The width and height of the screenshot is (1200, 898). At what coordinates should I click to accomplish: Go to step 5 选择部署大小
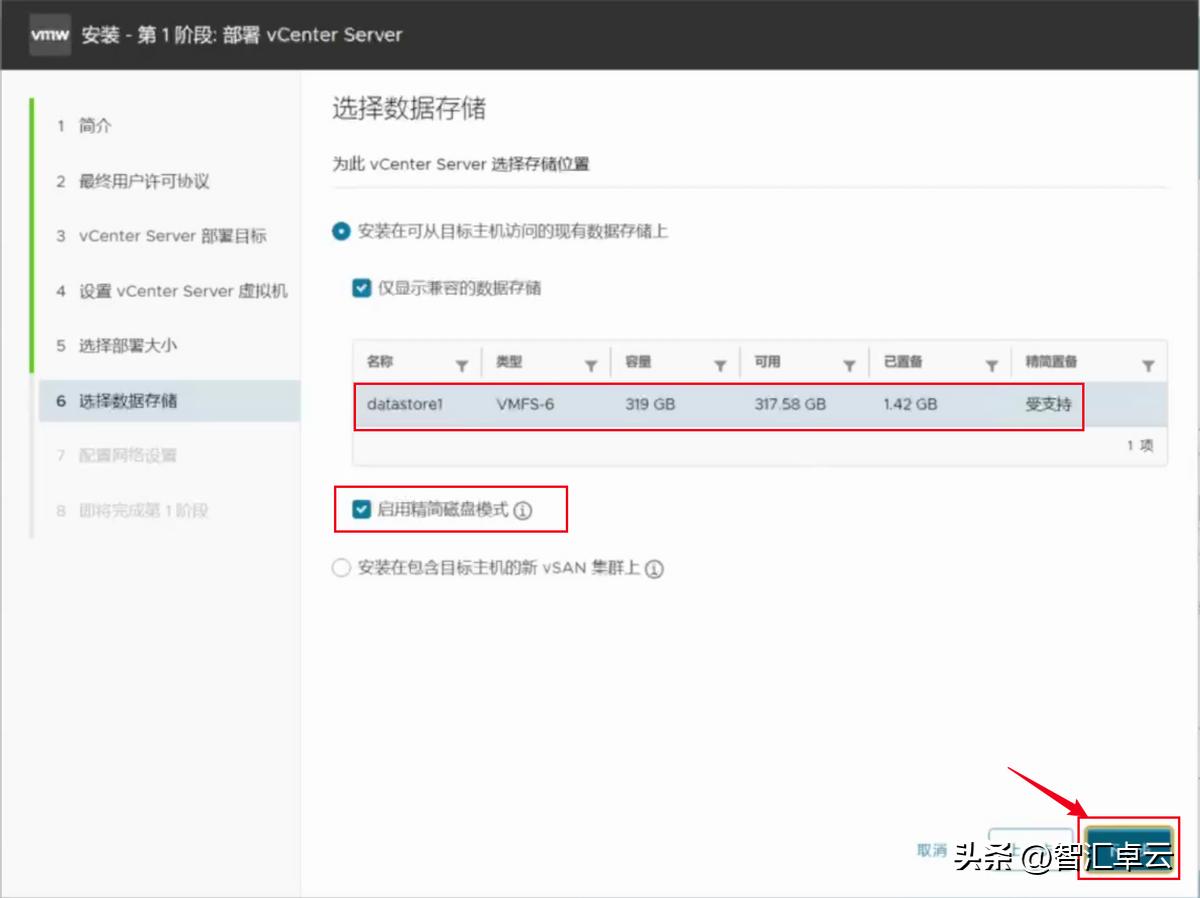click(117, 346)
